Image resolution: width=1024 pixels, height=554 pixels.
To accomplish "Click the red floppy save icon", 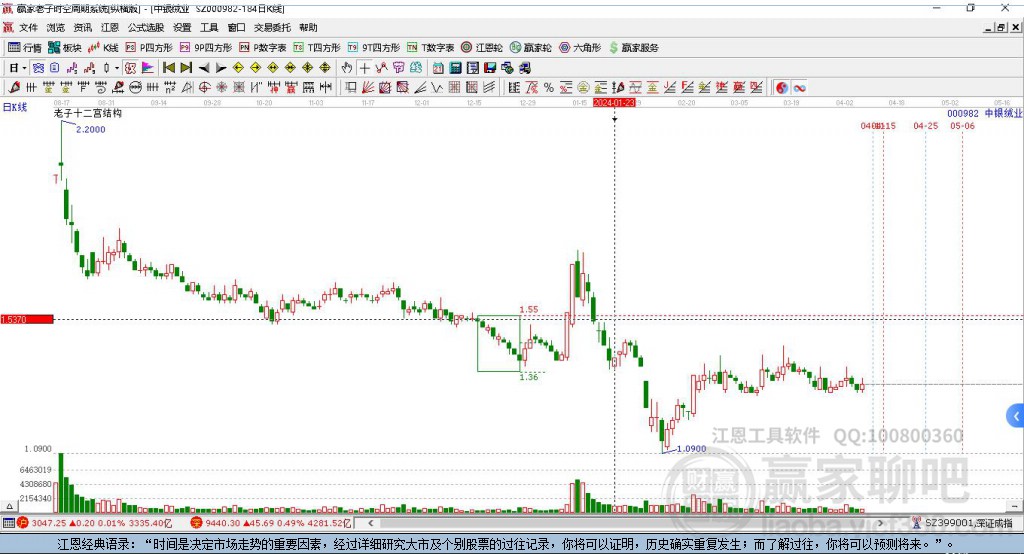I will pos(490,68).
